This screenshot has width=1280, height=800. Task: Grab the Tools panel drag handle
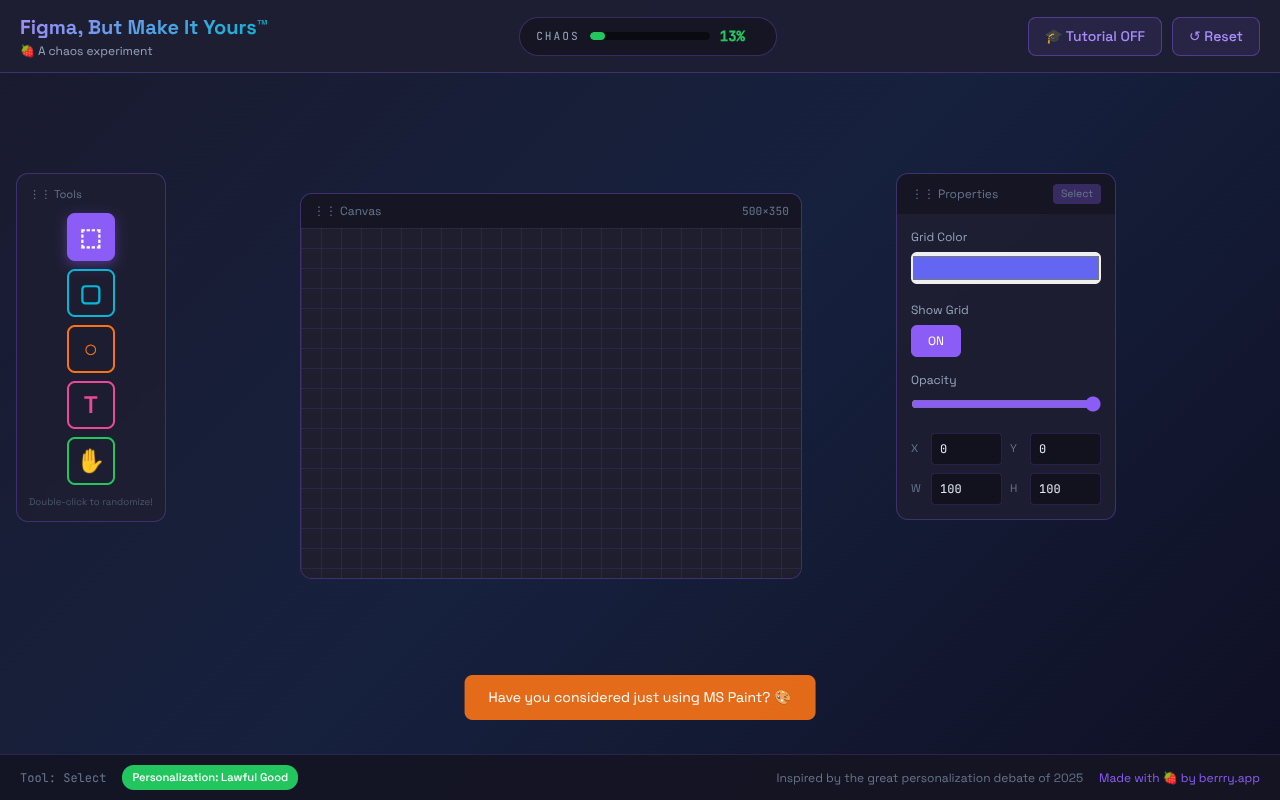pyautogui.click(x=40, y=195)
